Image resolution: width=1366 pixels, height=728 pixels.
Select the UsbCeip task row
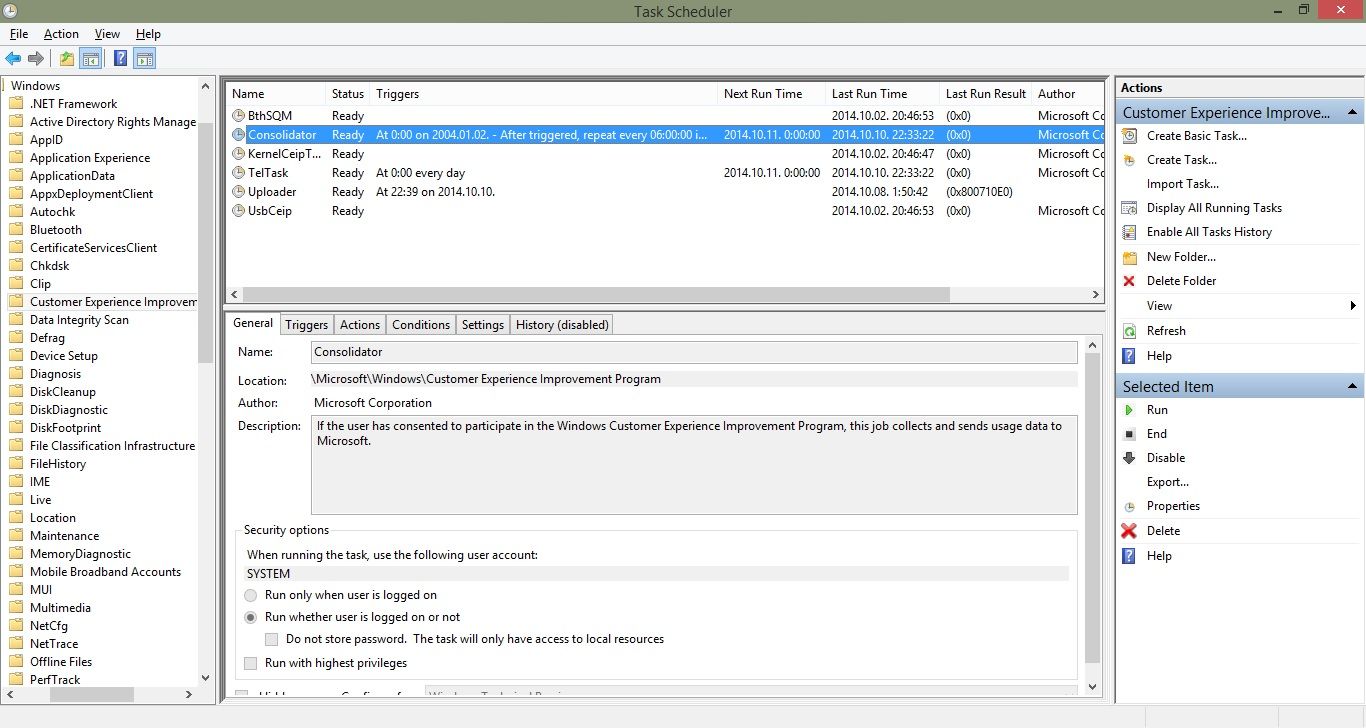665,211
